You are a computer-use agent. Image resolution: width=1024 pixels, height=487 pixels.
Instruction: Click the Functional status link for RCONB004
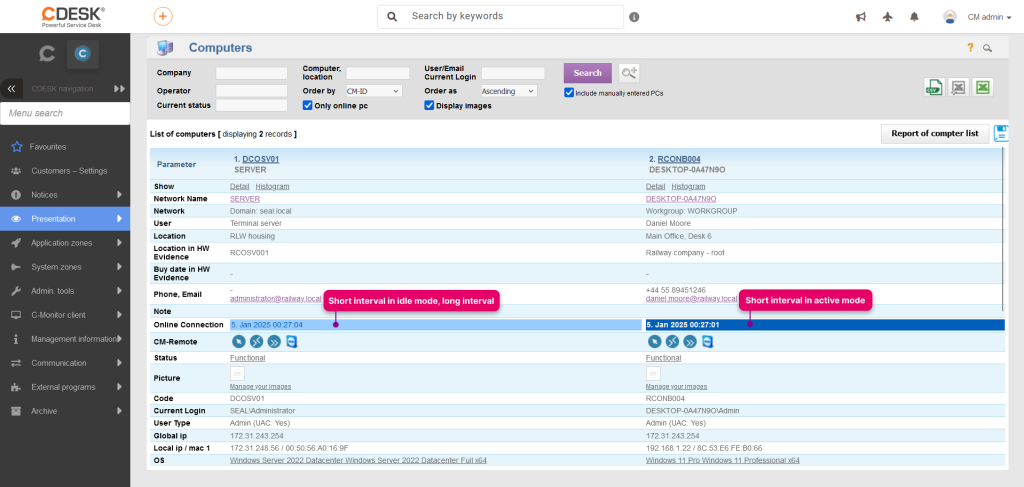pos(664,358)
